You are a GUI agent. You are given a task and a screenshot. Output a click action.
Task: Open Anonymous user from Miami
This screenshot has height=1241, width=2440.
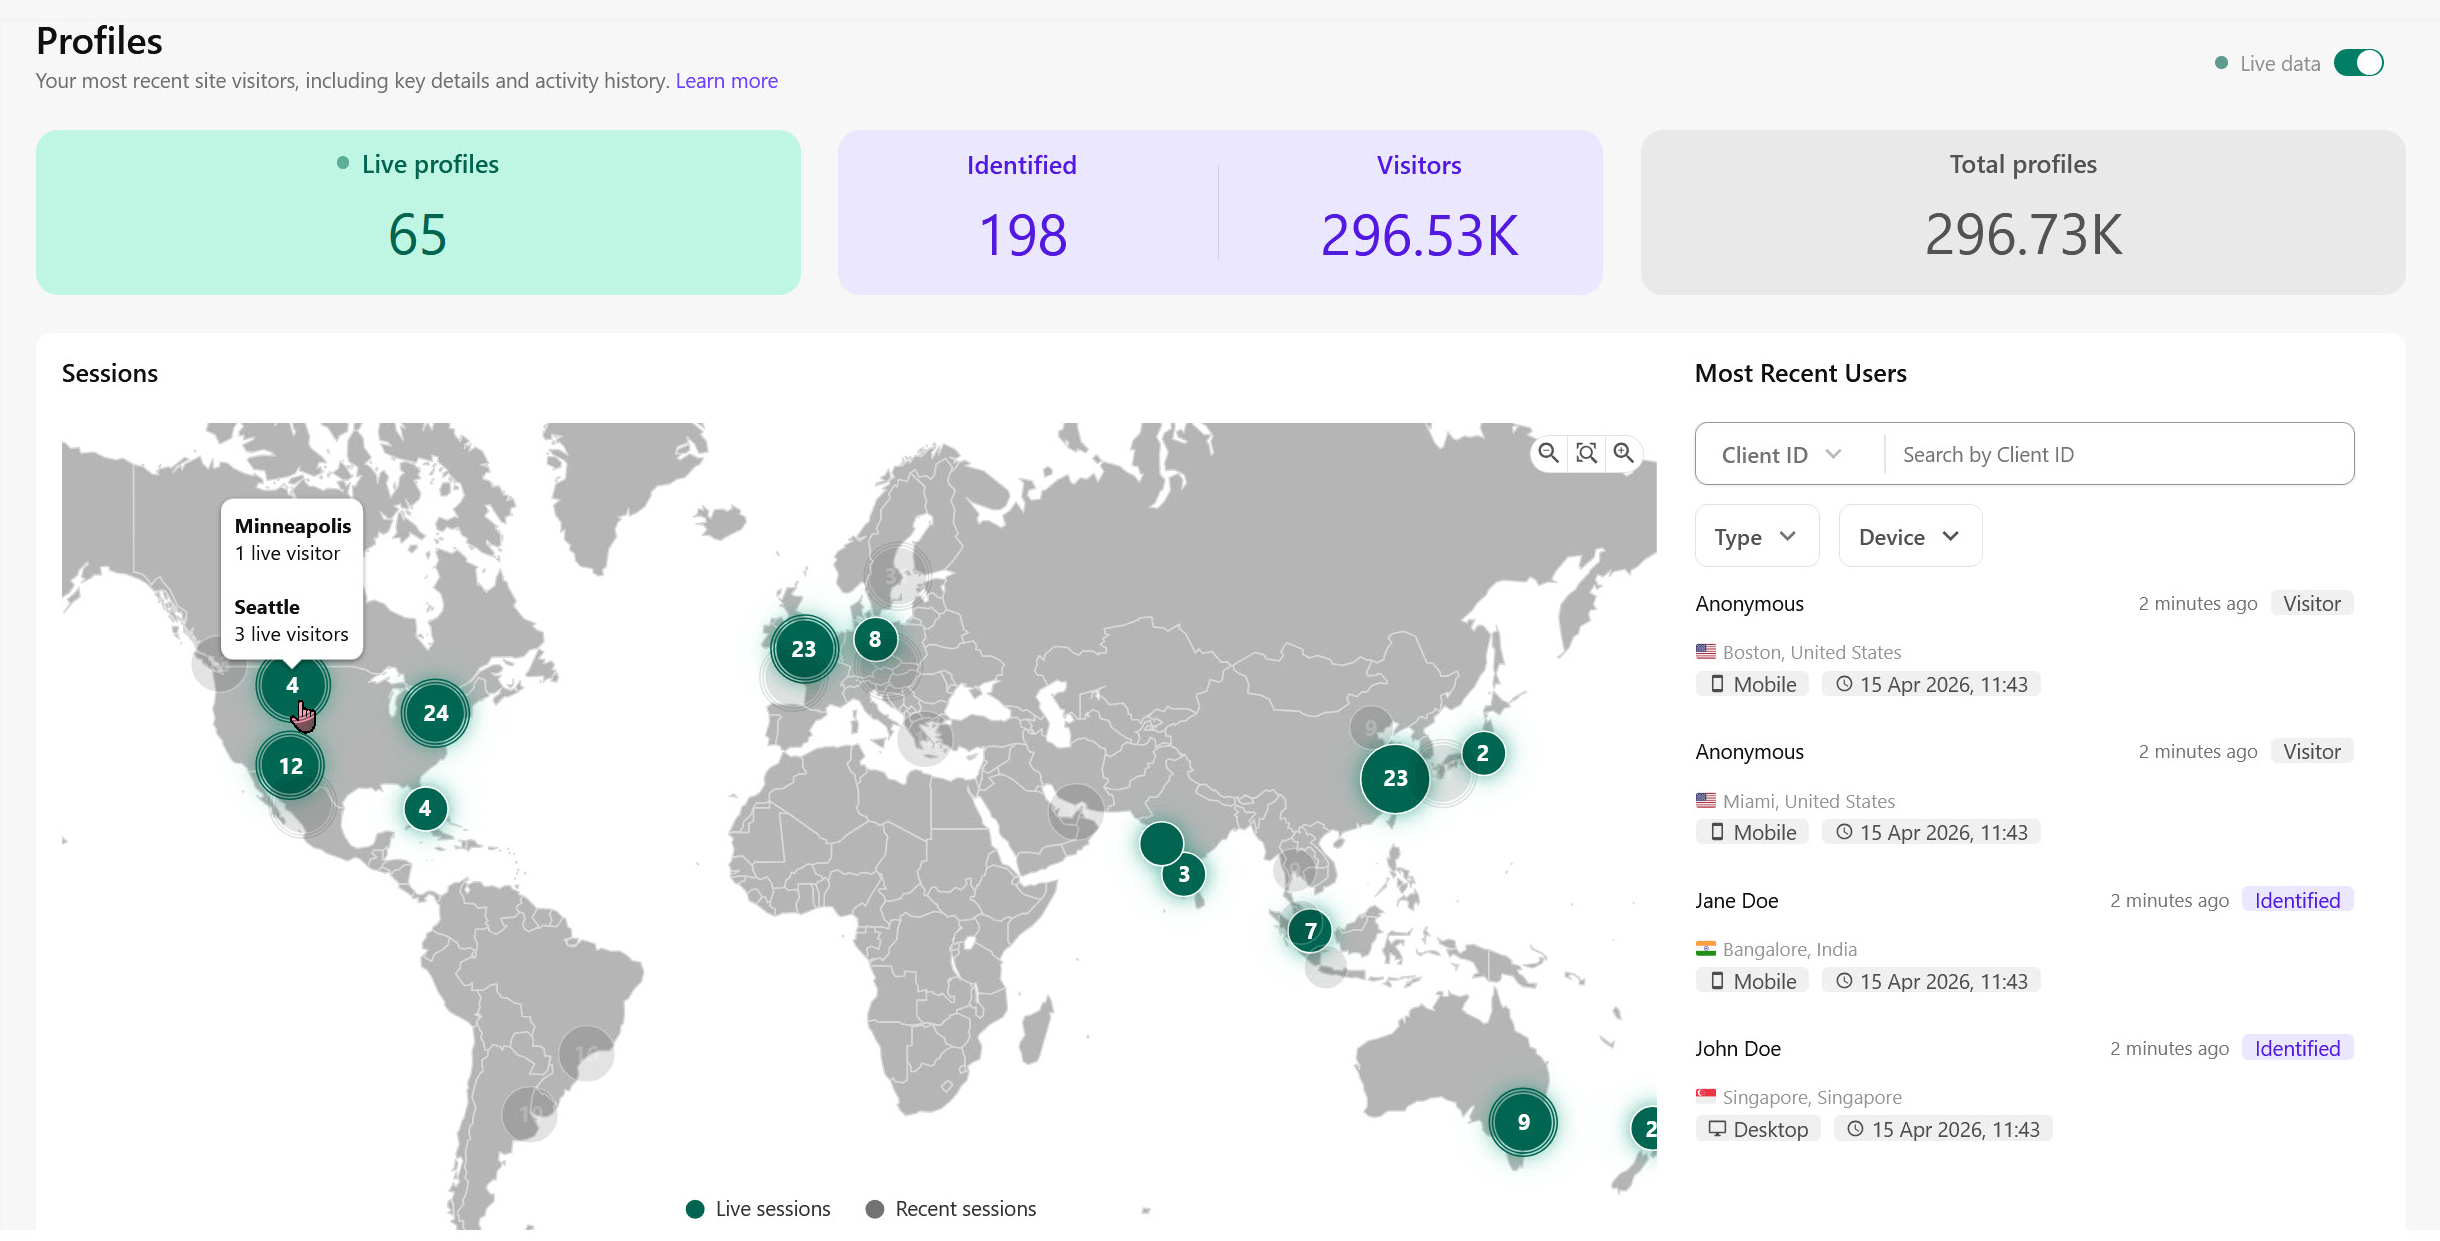point(2024,792)
